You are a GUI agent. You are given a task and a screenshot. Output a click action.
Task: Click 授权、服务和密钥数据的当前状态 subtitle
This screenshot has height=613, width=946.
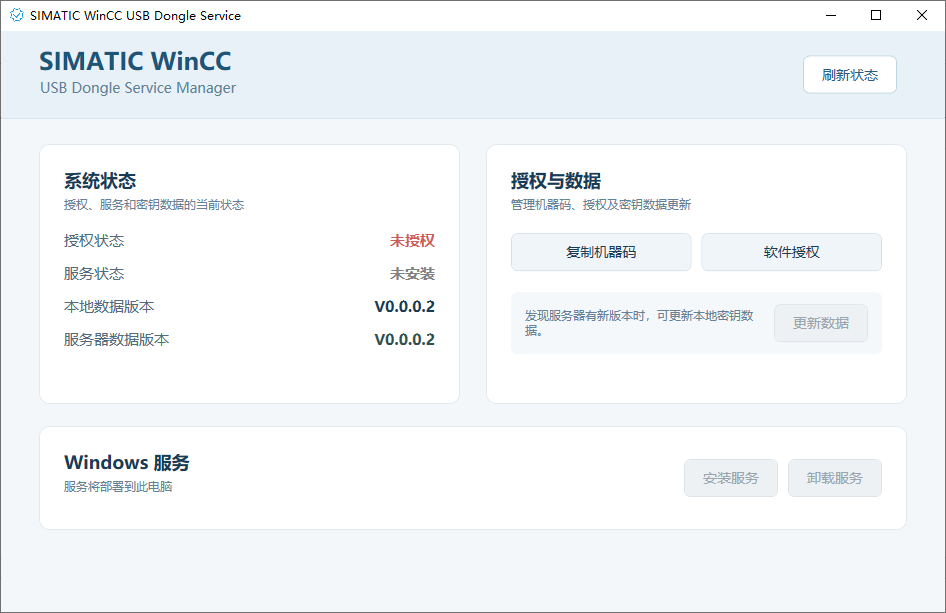coord(154,205)
